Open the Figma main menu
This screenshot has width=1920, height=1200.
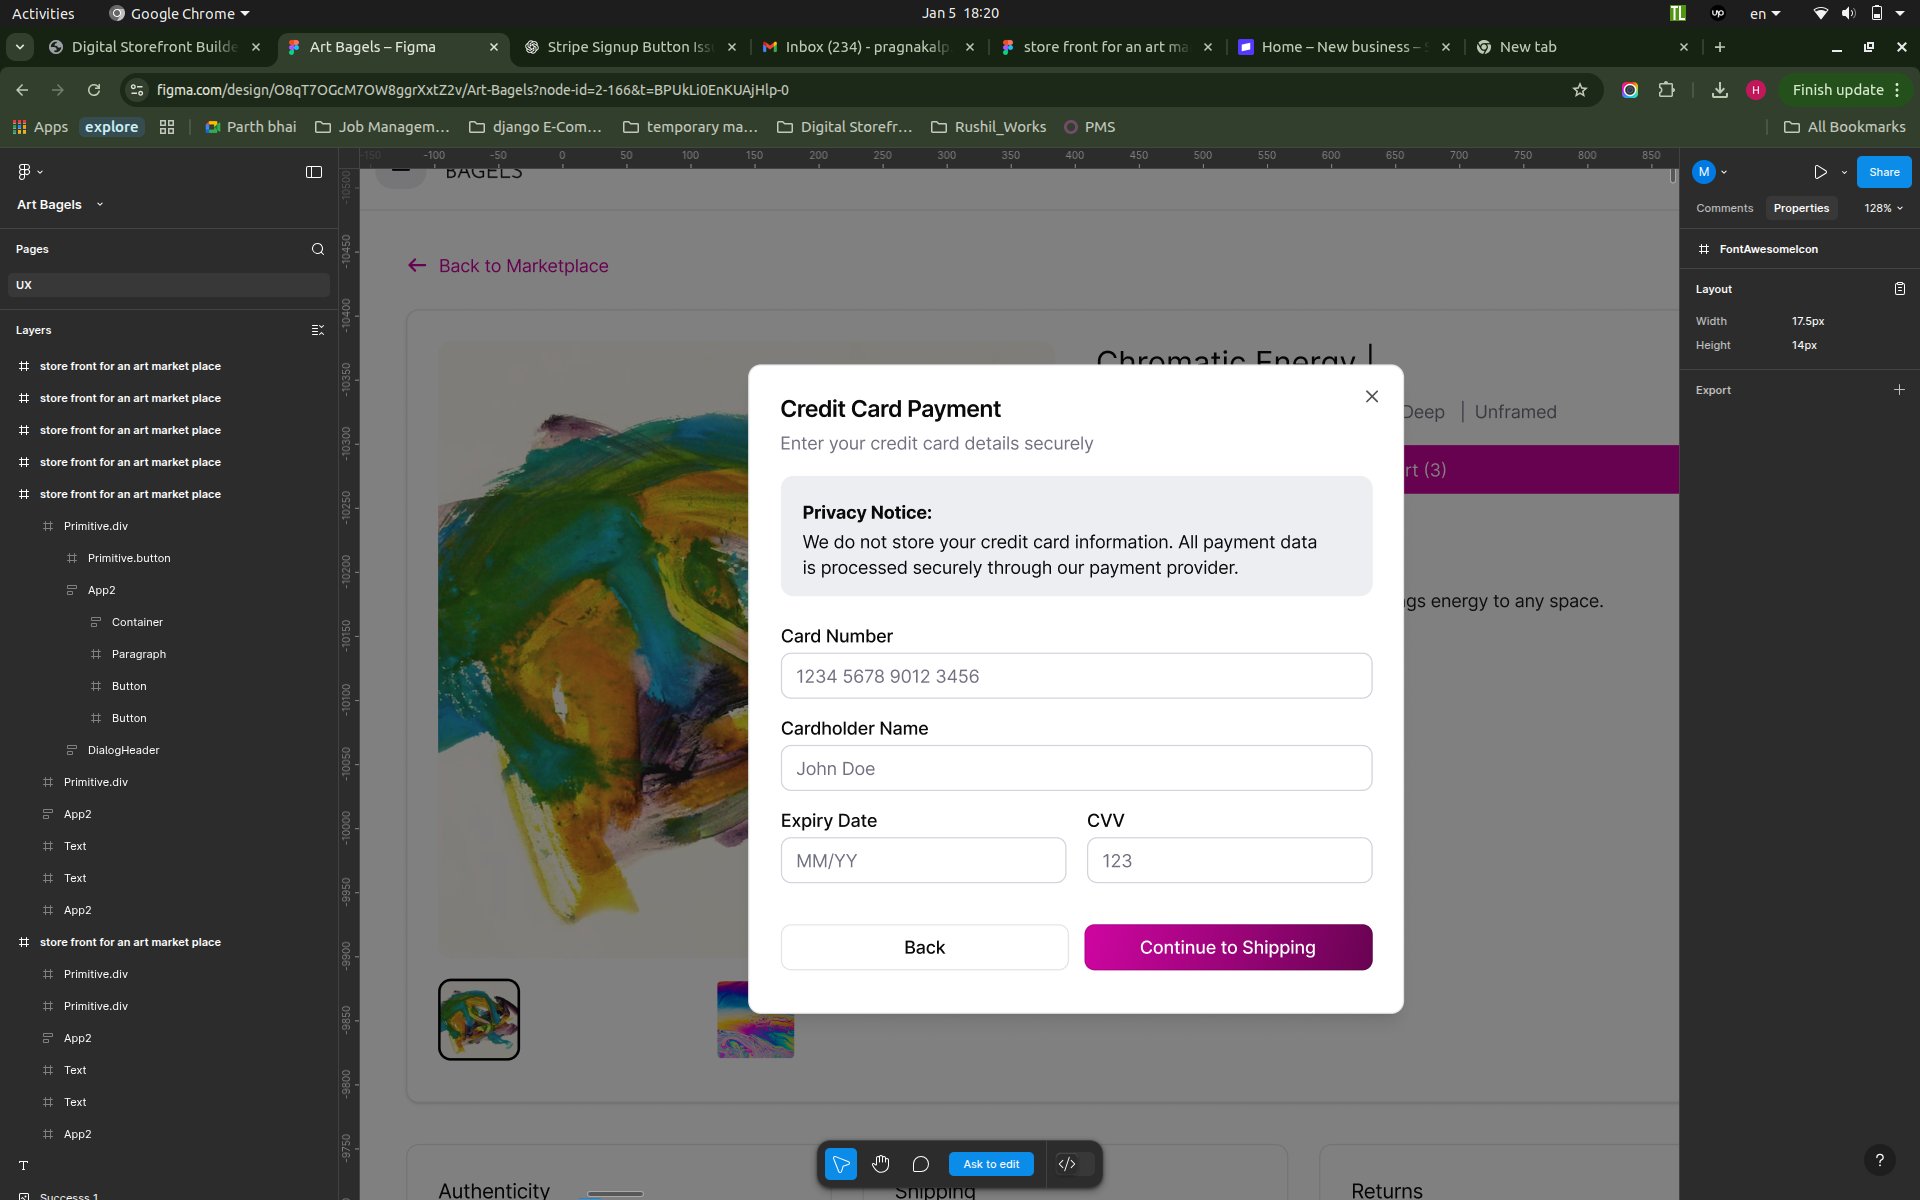click(x=28, y=172)
